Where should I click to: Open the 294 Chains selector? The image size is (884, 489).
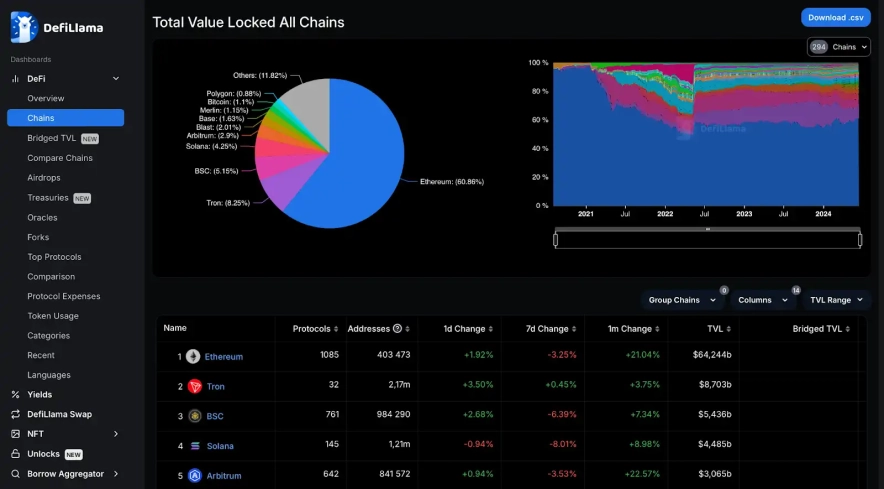[838, 47]
